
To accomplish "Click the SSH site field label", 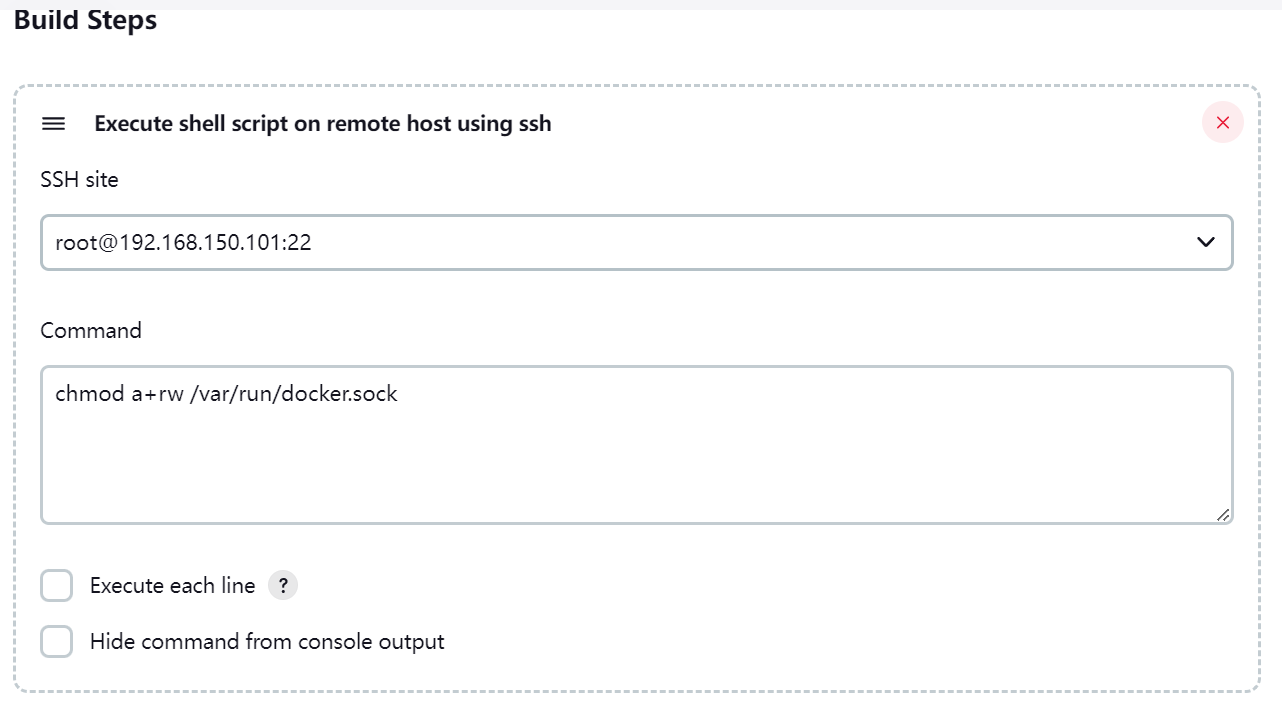I will click(80, 180).
